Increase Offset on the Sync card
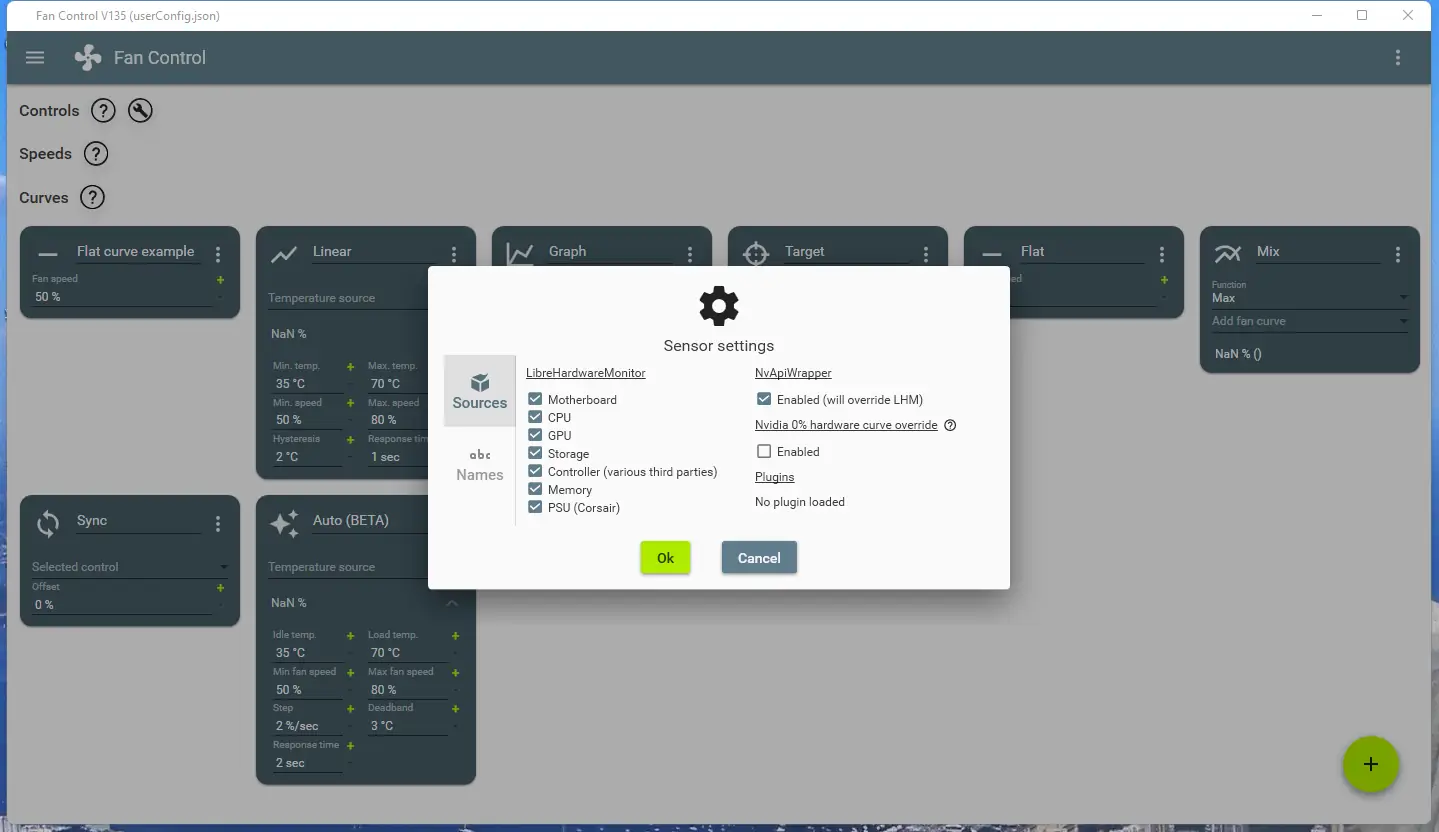This screenshot has height=832, width=1439. (220, 588)
